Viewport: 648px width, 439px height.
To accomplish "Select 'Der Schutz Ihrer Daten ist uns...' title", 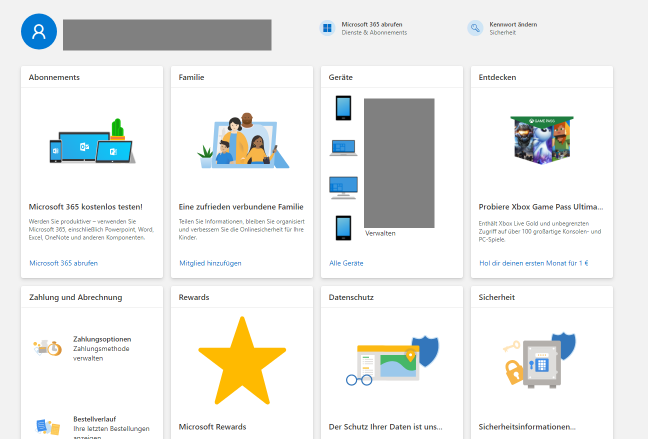I will (x=386, y=427).
